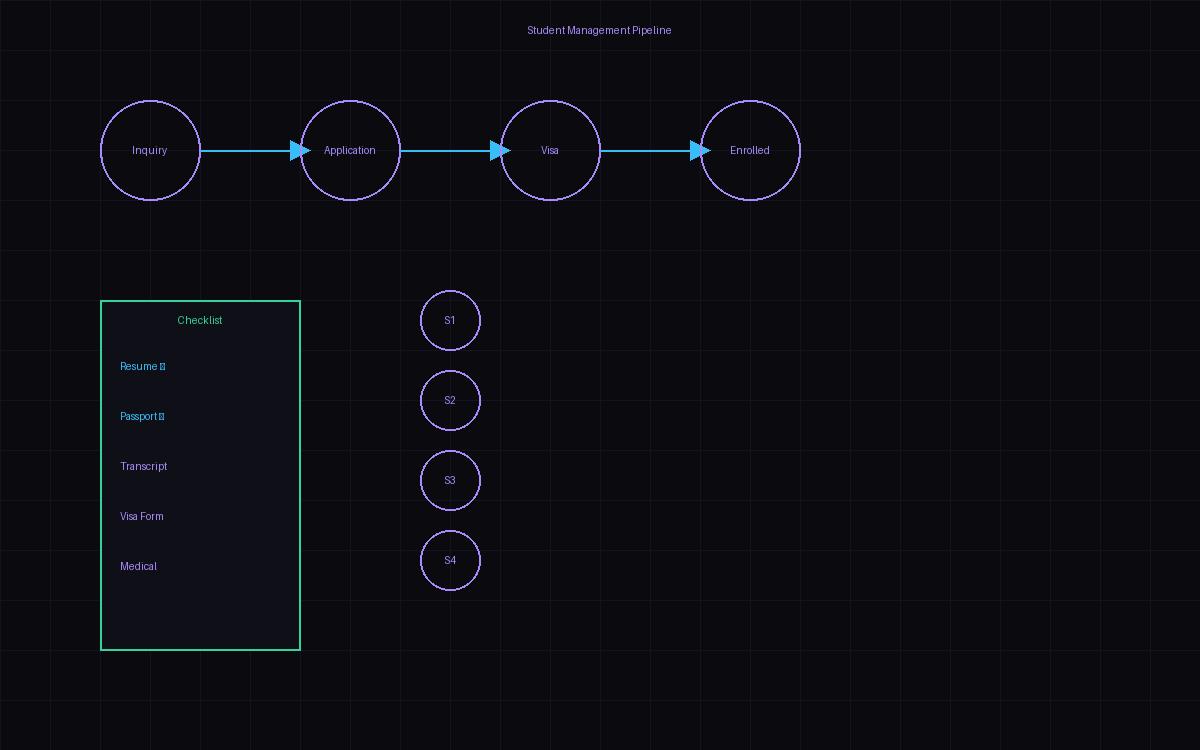Click the arrow from Inquiry to Application

pyautogui.click(x=245, y=150)
